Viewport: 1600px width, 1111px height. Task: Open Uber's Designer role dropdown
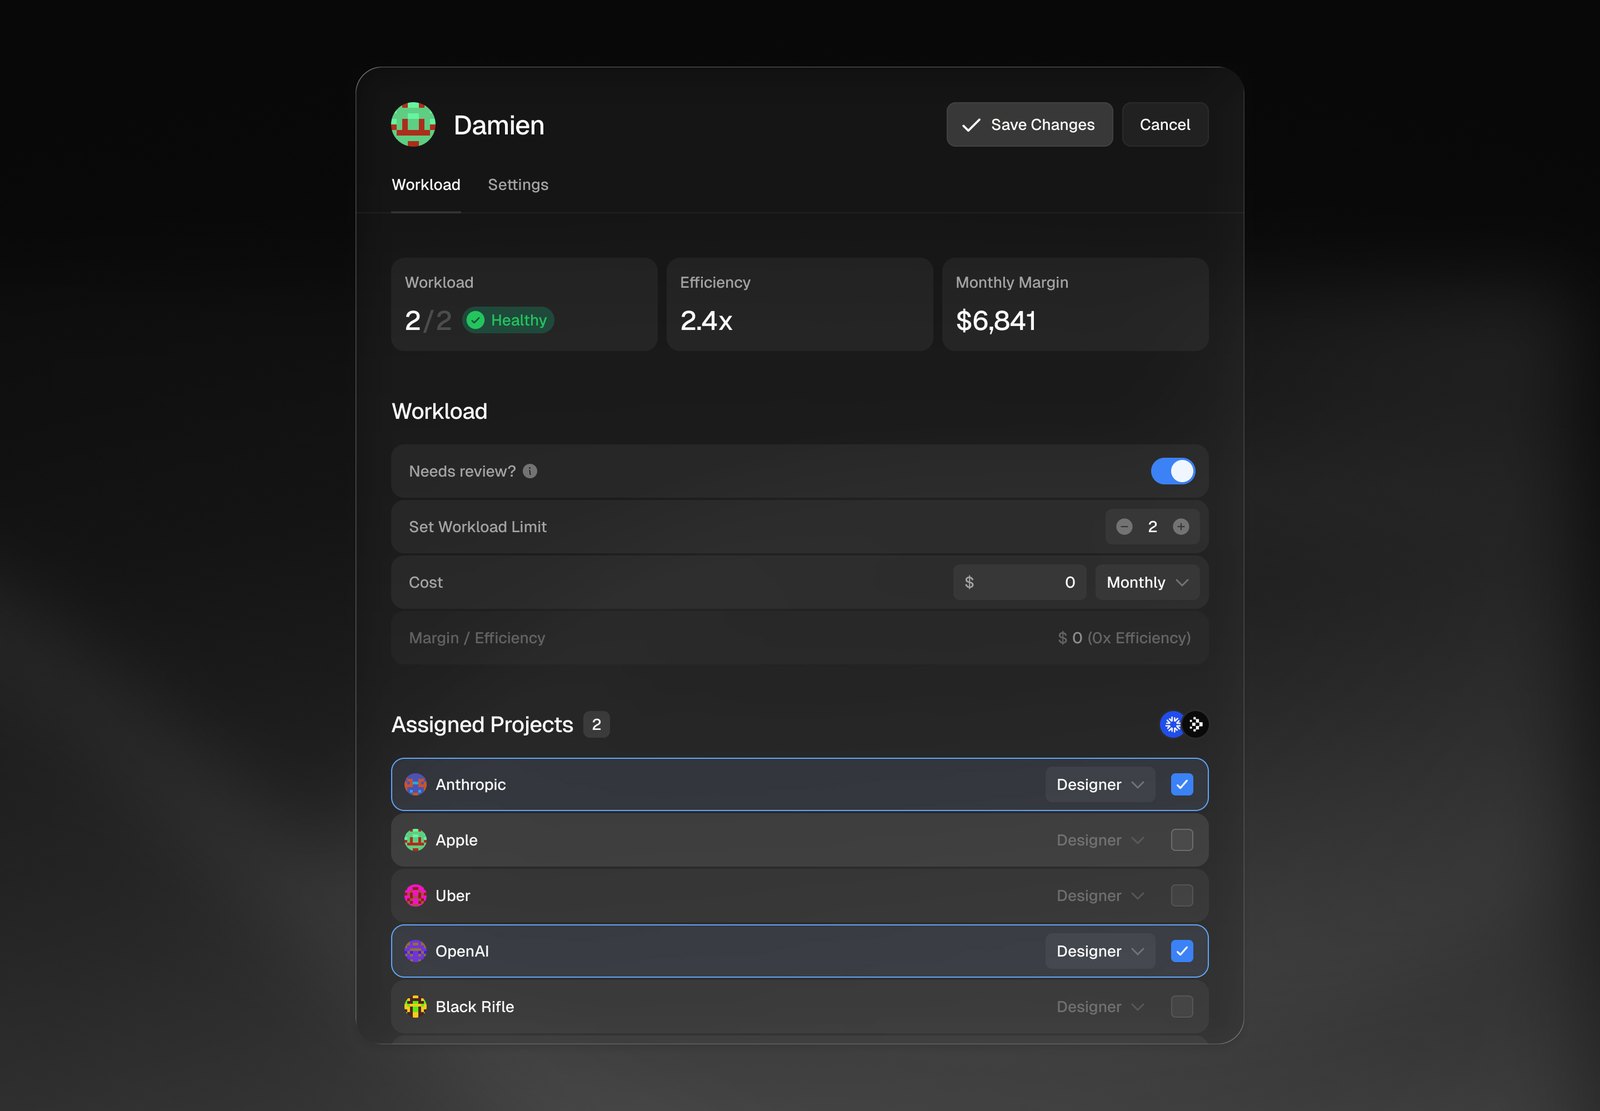1100,896
